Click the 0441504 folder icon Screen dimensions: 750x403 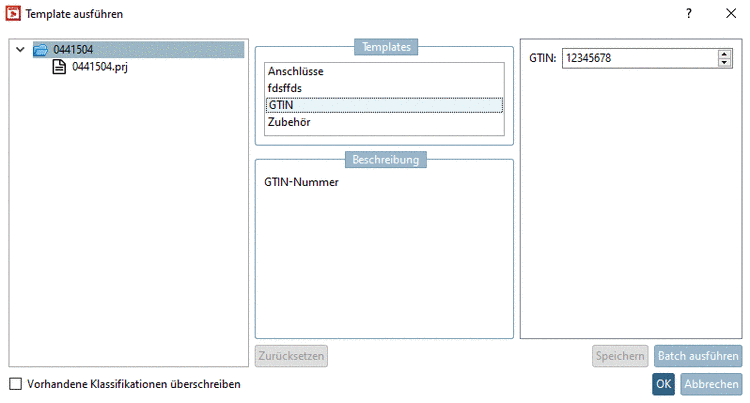pos(41,49)
